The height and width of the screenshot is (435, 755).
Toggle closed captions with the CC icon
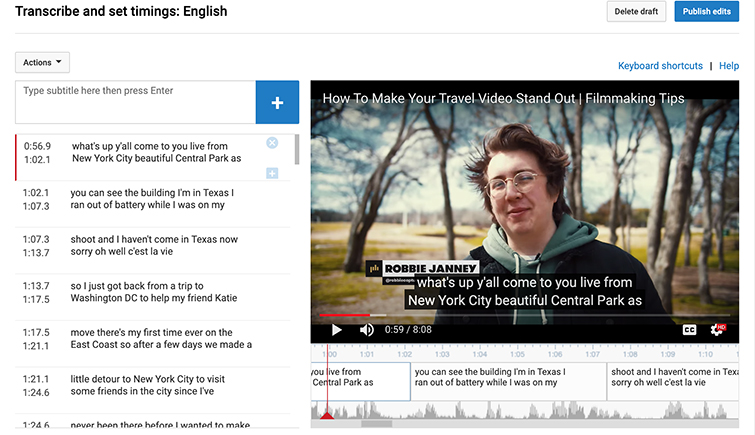(x=690, y=330)
